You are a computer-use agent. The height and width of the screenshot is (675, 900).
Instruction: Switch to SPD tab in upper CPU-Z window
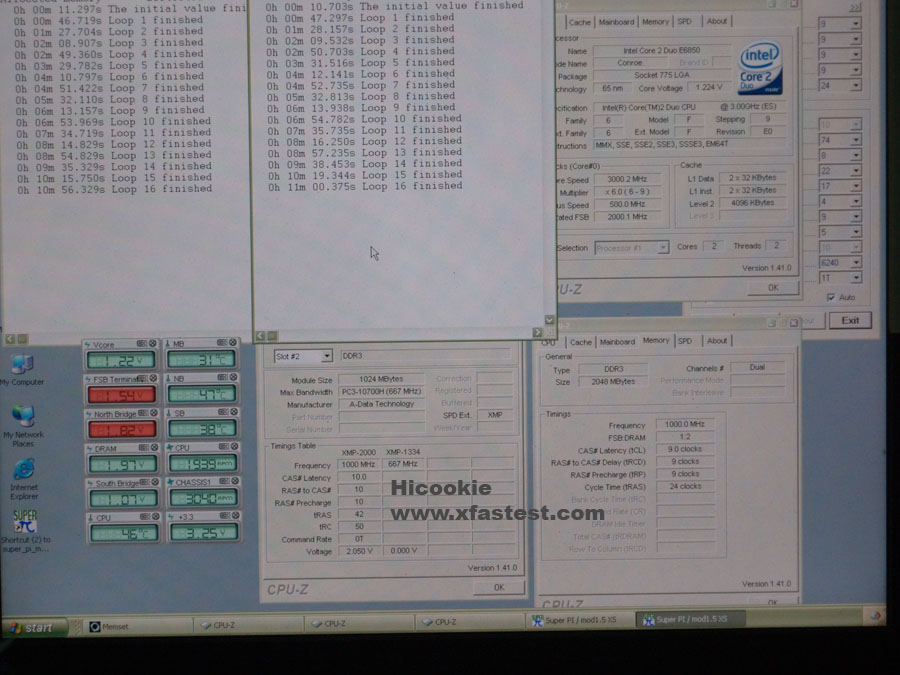pyautogui.click(x=684, y=21)
